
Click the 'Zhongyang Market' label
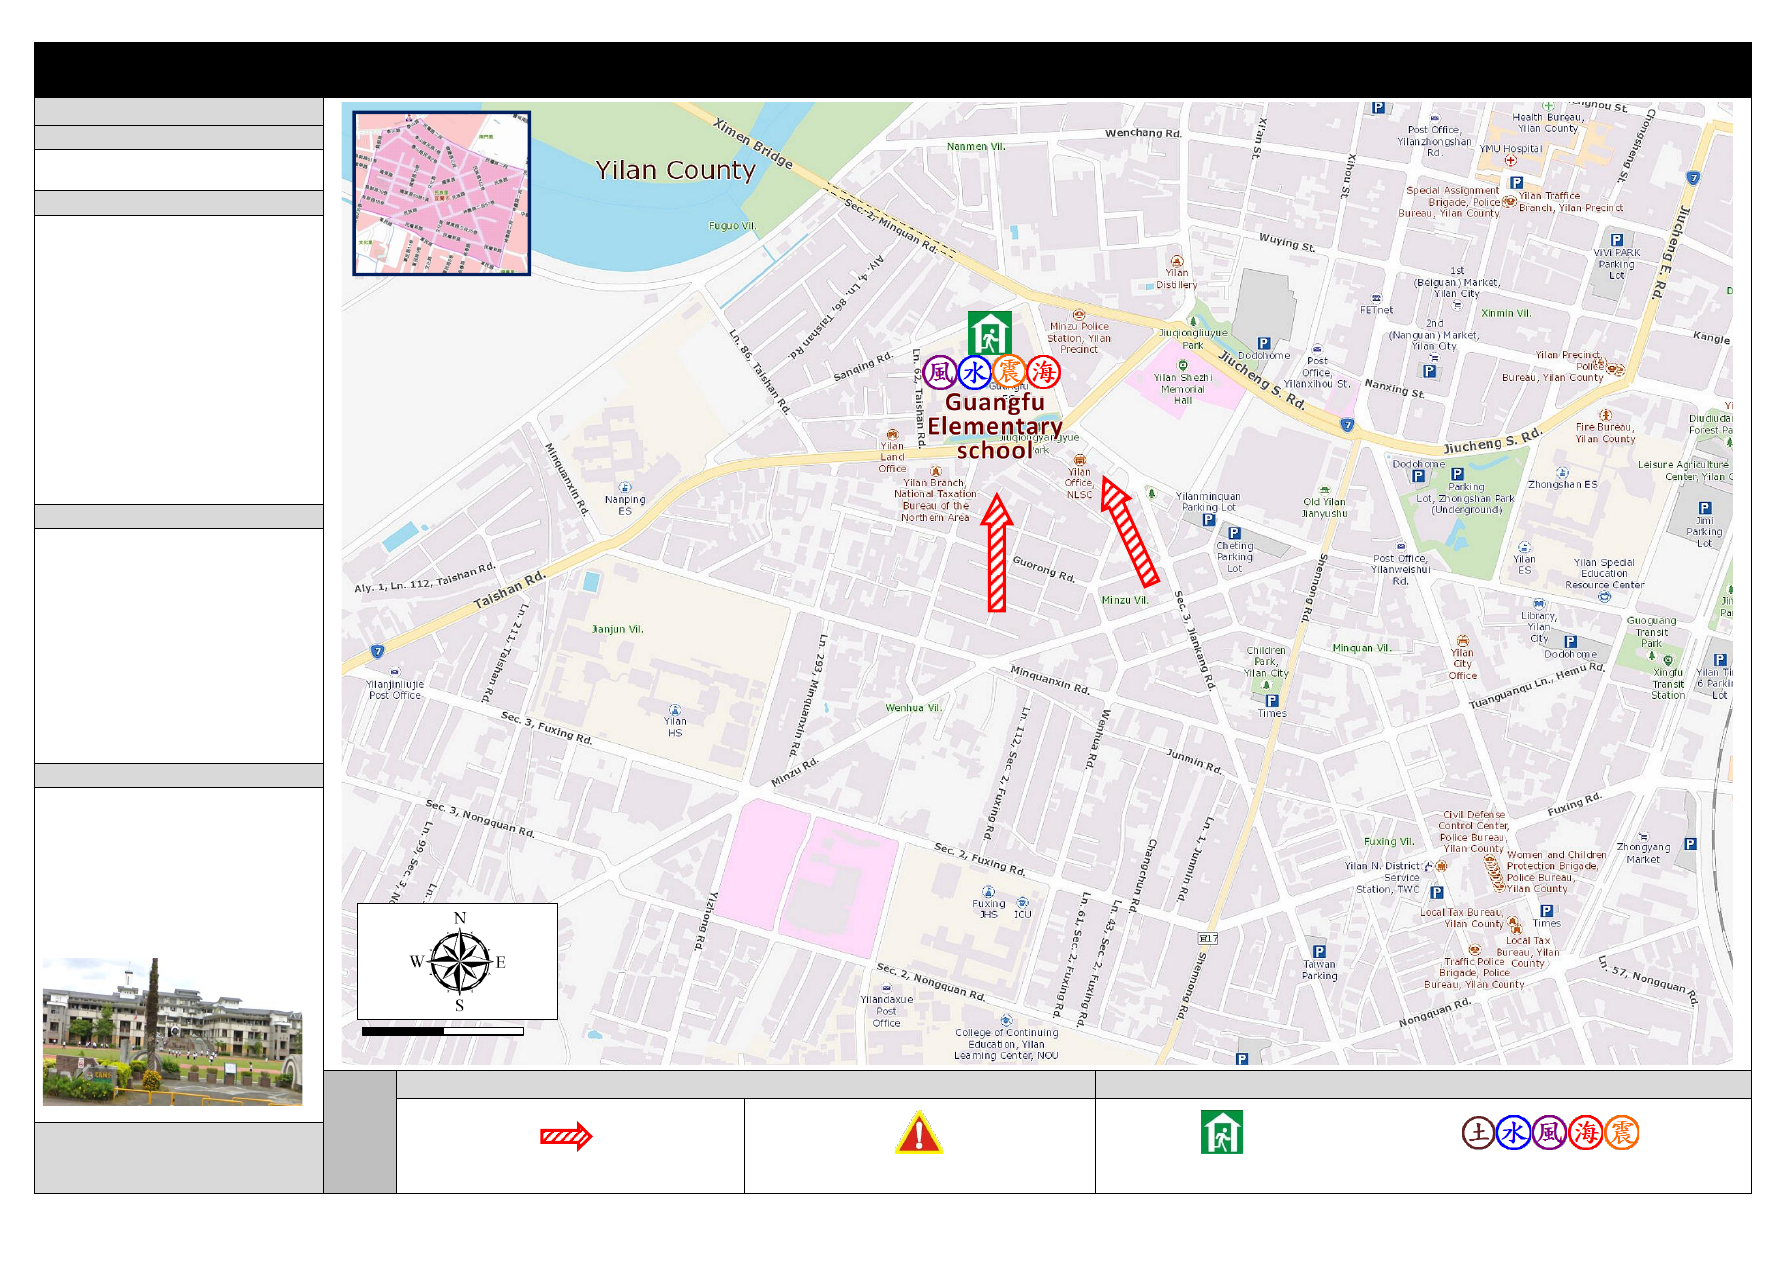(x=1643, y=853)
